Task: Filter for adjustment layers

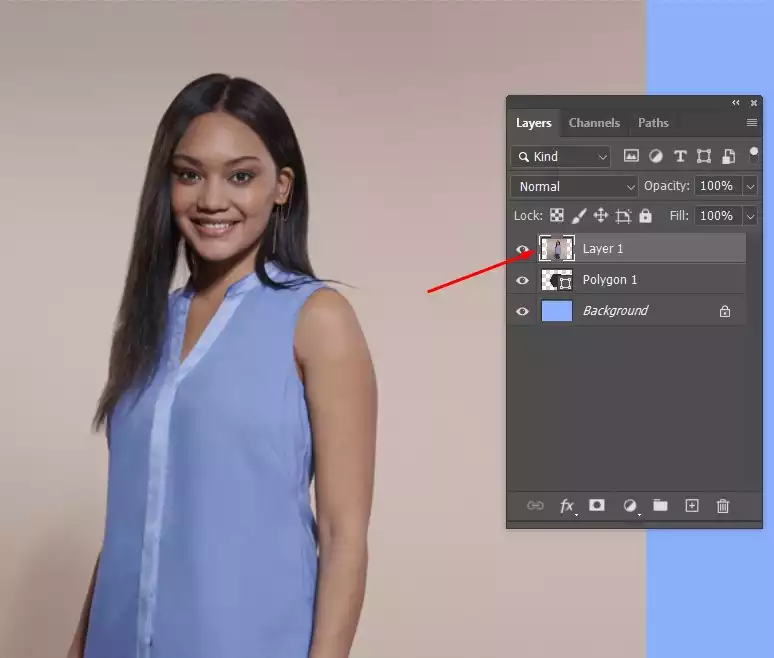Action: tap(656, 156)
